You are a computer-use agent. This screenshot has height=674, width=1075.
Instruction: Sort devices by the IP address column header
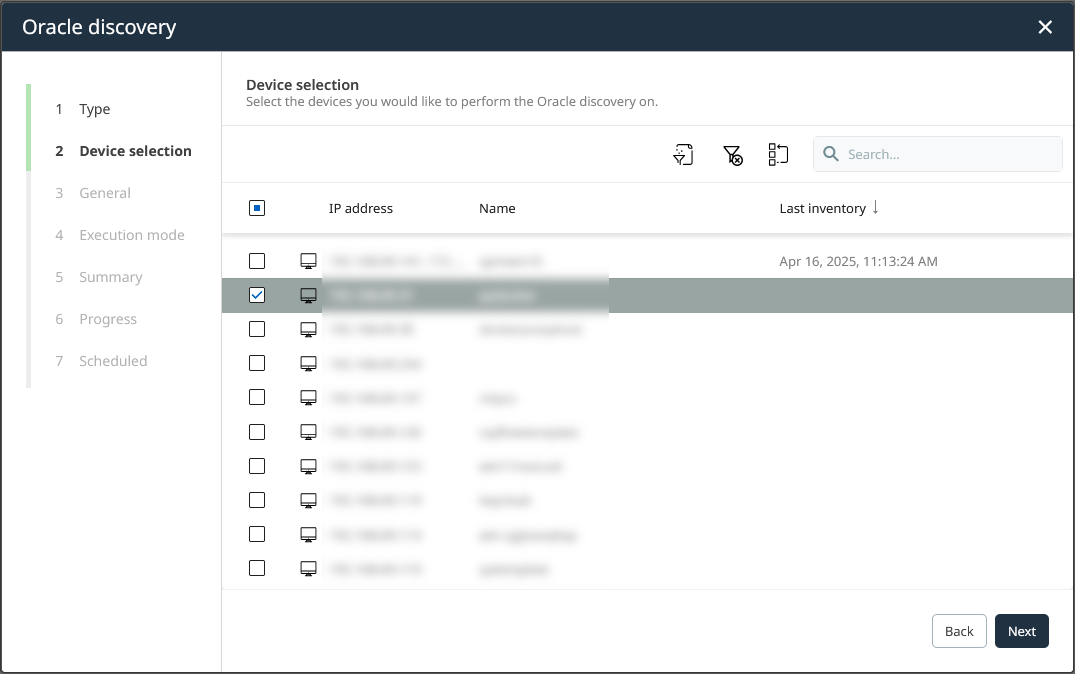click(360, 207)
